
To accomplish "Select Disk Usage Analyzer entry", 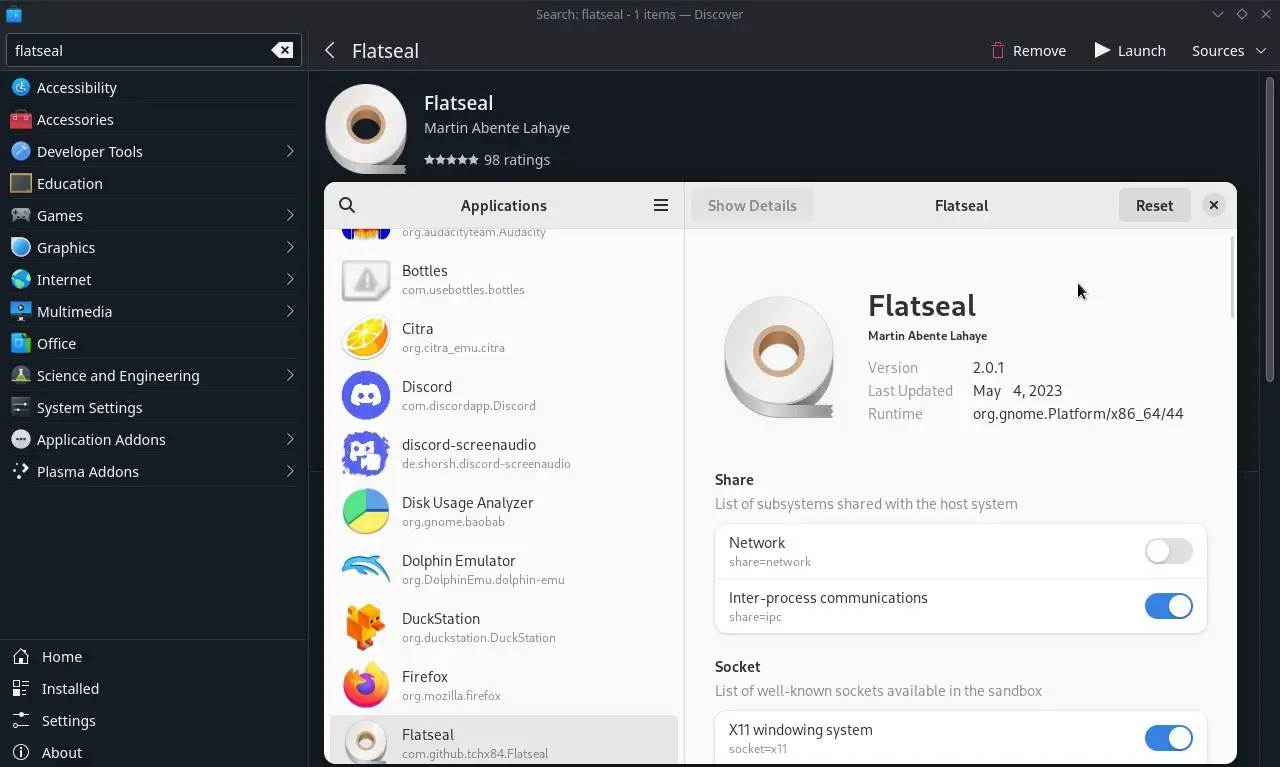I will coord(504,511).
